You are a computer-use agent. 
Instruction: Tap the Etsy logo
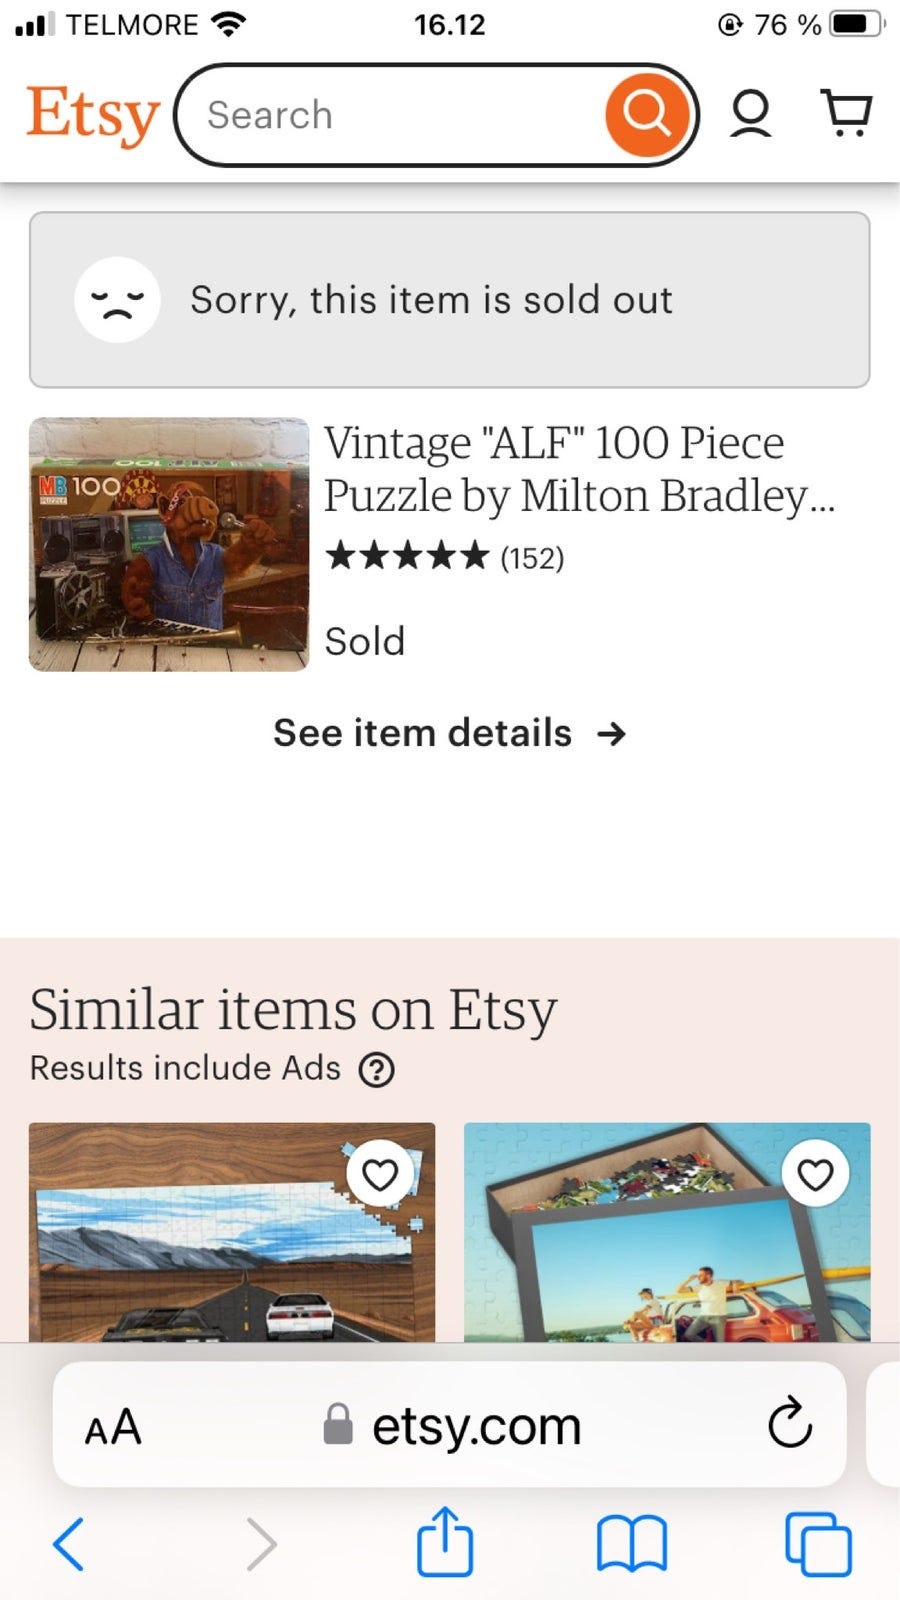click(x=92, y=115)
